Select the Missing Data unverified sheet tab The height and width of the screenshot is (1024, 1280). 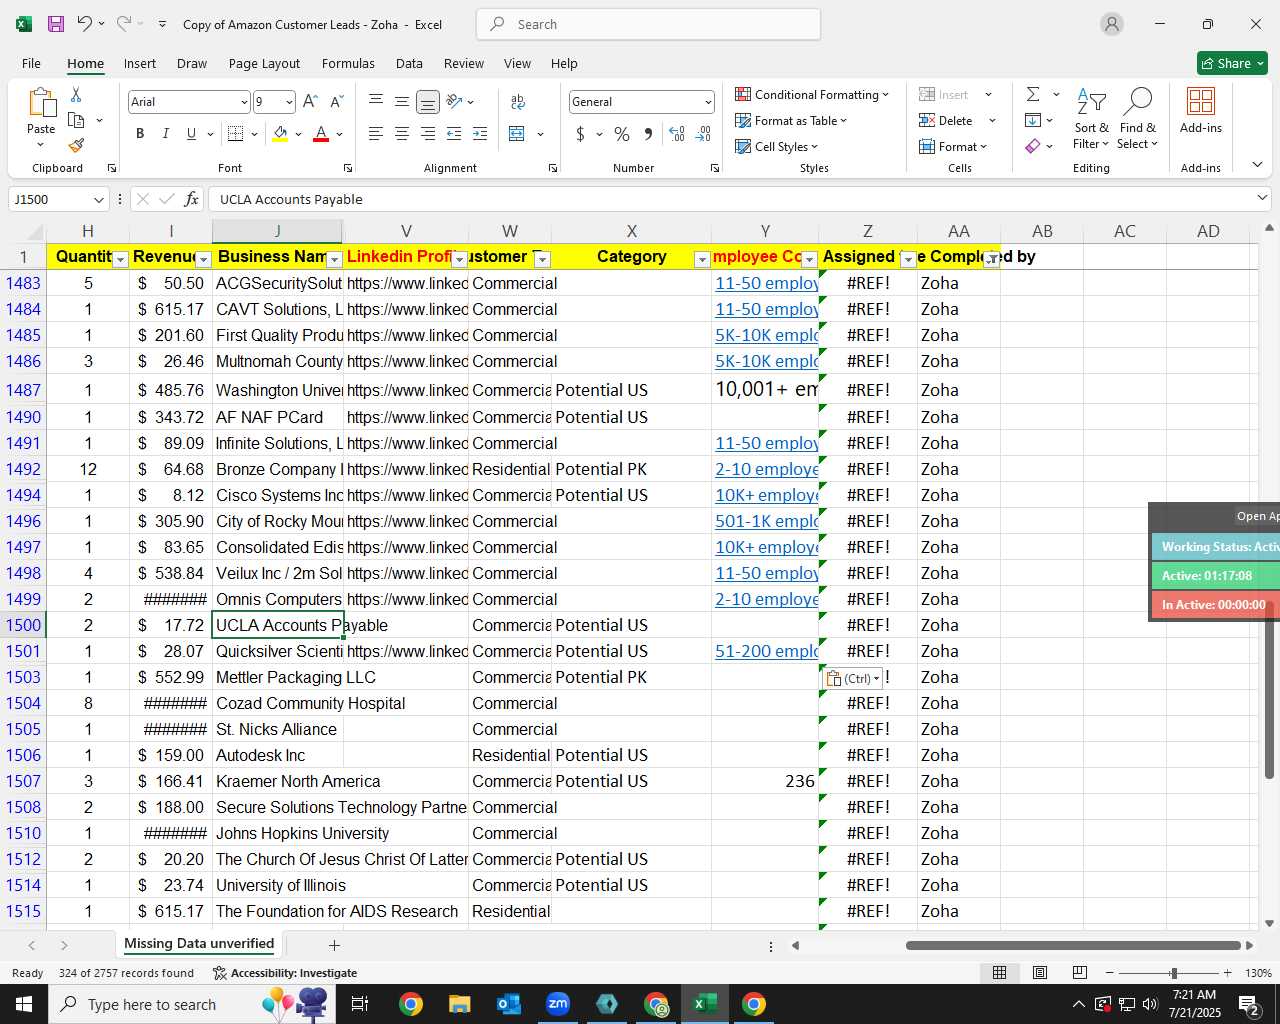[x=199, y=944]
